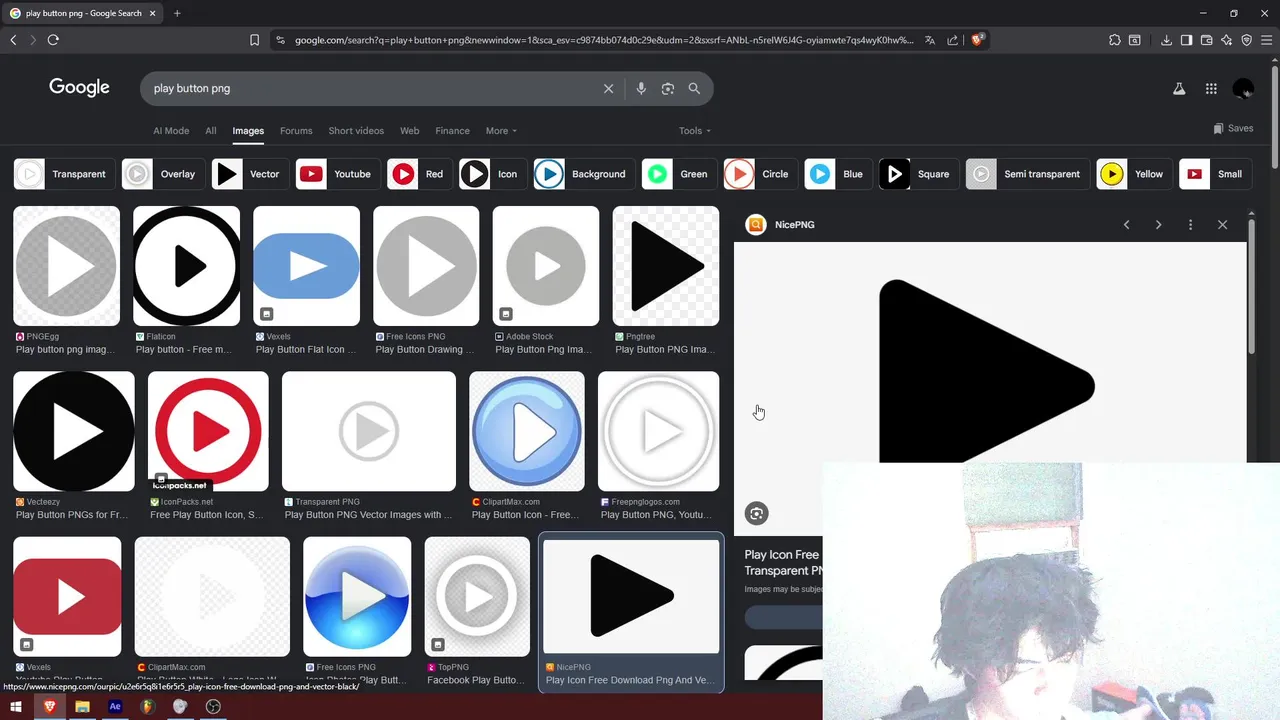
Task: Open the Flaticon black play button thumbnail
Action: click(x=186, y=266)
